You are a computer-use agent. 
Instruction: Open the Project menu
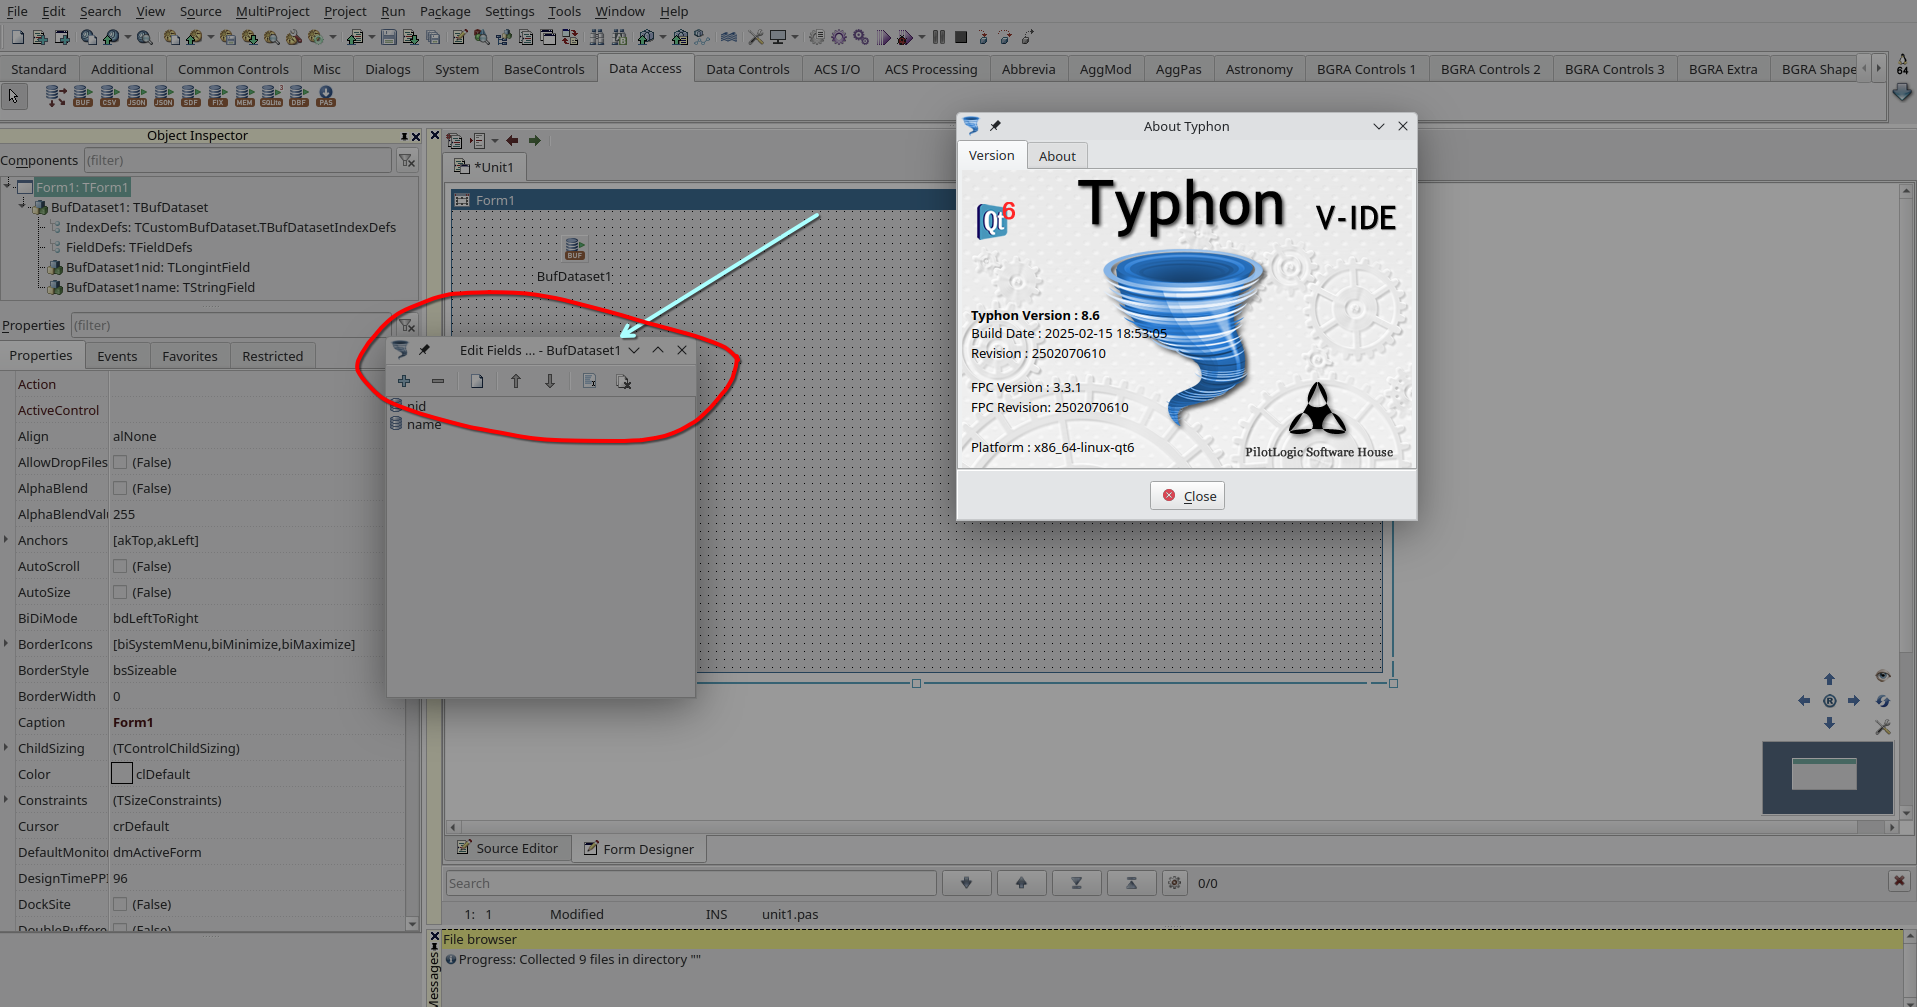[x=345, y=11]
